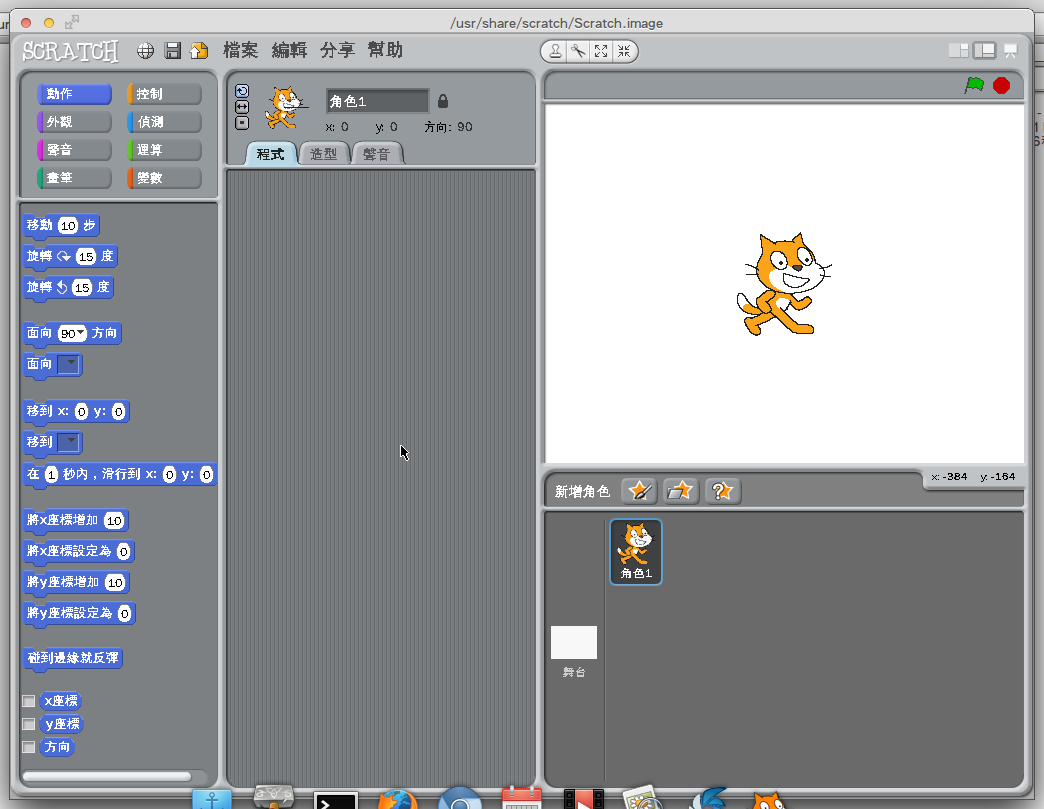Click the block palette horizontal scrollbar

click(107, 776)
